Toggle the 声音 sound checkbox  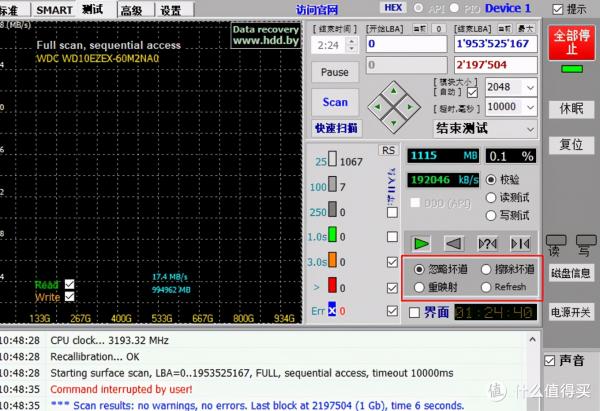(x=549, y=360)
